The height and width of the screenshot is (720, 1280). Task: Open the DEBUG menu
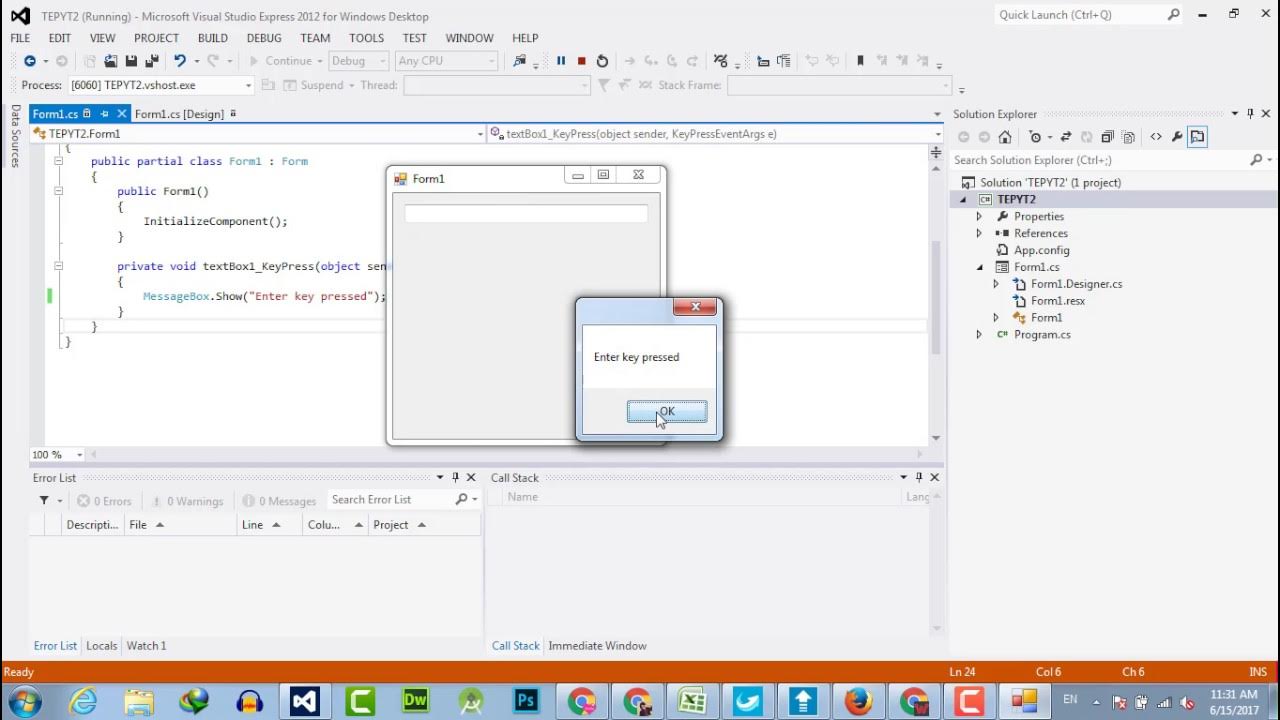pos(264,38)
